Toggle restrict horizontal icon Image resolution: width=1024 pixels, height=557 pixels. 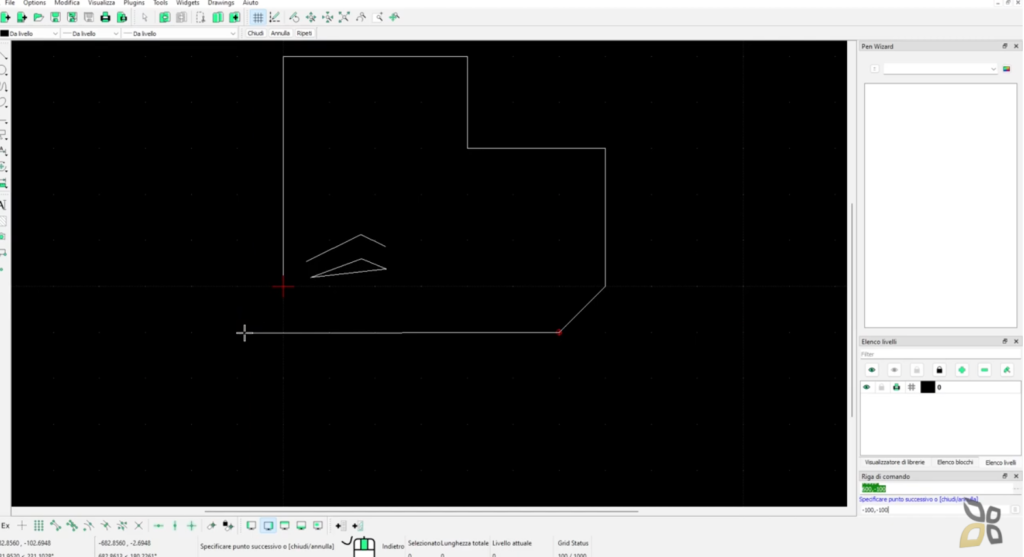click(x=158, y=526)
